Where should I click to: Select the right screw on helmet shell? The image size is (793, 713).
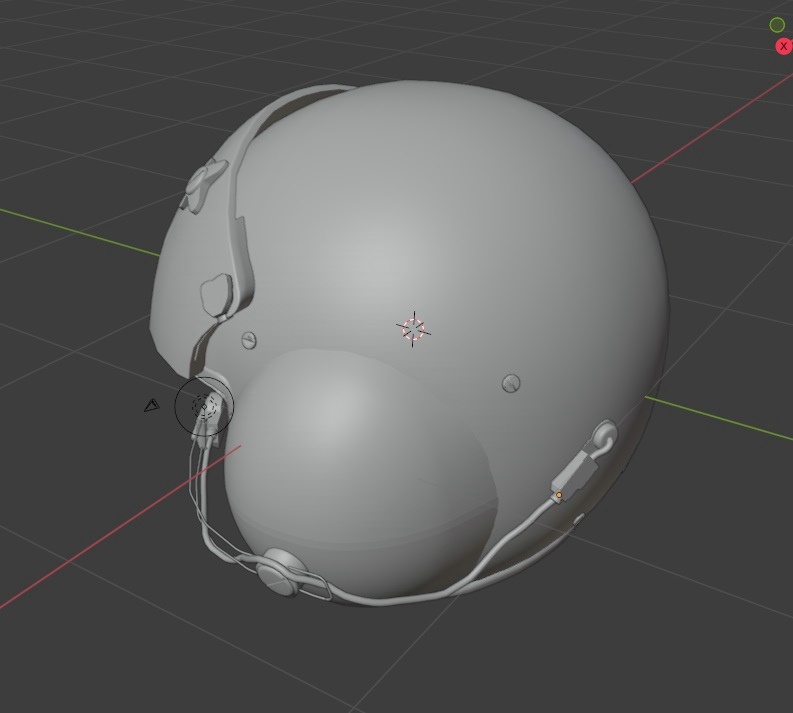pyautogui.click(x=511, y=382)
